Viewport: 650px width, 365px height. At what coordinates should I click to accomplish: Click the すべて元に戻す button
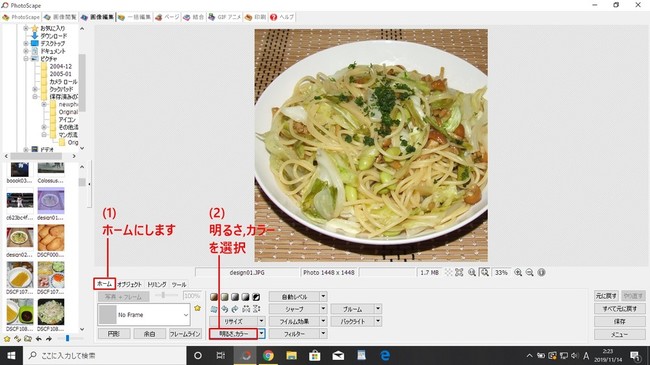[x=620, y=309]
